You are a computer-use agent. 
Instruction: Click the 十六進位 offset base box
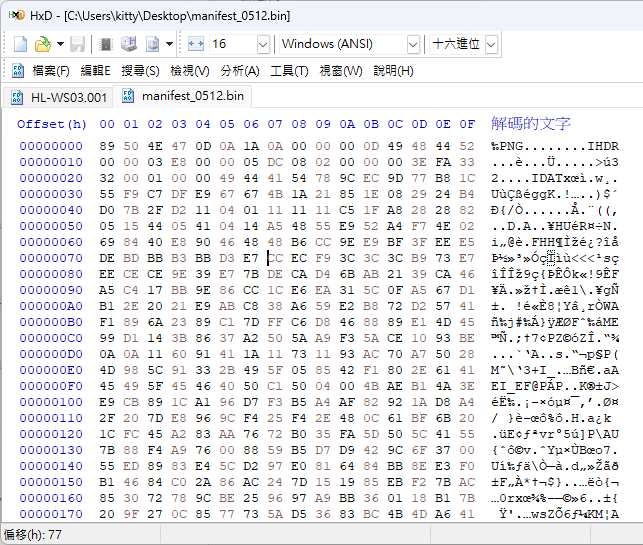click(x=457, y=44)
